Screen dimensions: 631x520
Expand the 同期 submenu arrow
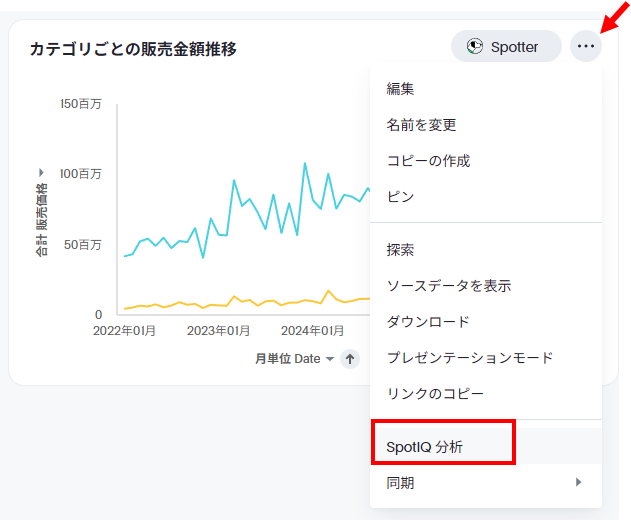(578, 483)
